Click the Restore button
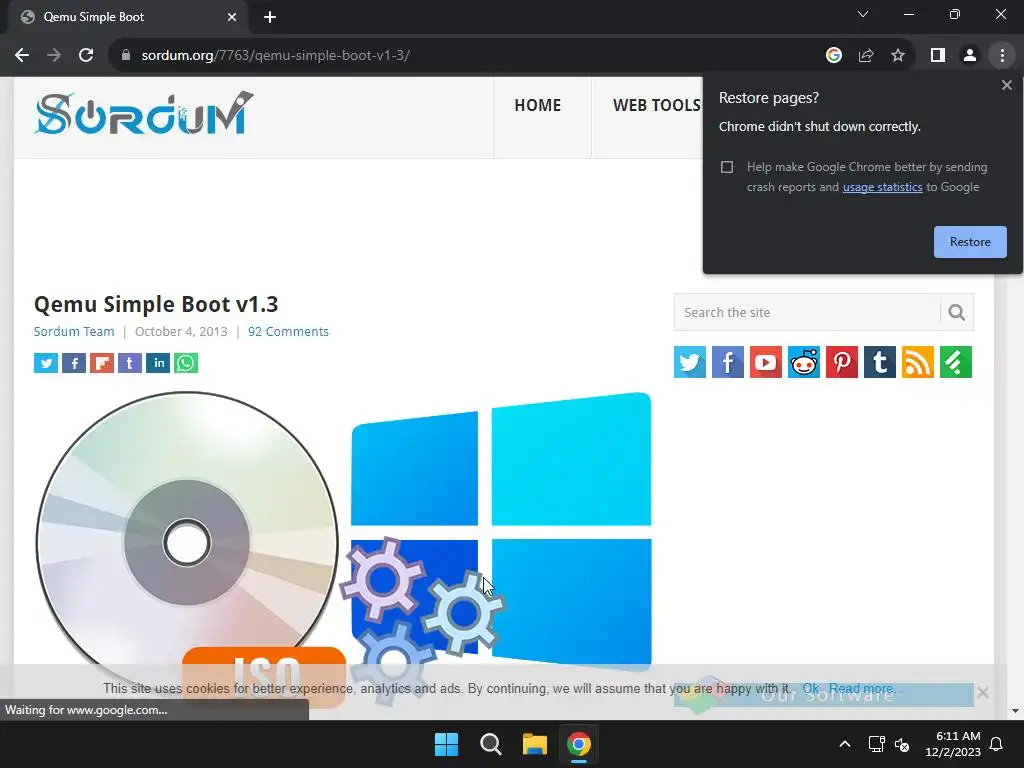1024x768 pixels. tap(970, 242)
